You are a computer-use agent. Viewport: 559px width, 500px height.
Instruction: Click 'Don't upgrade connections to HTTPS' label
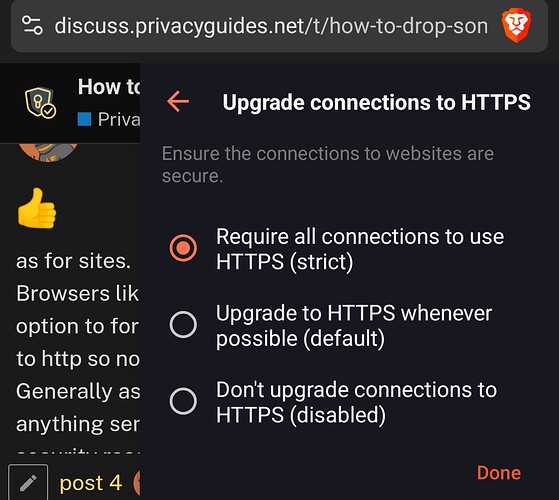(356, 402)
